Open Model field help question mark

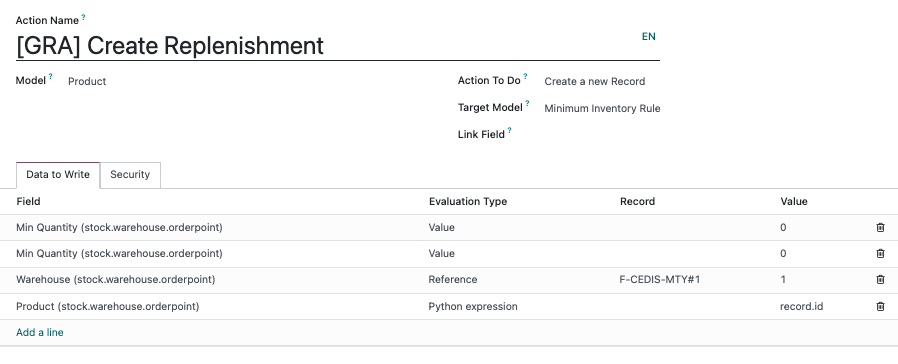[50, 77]
